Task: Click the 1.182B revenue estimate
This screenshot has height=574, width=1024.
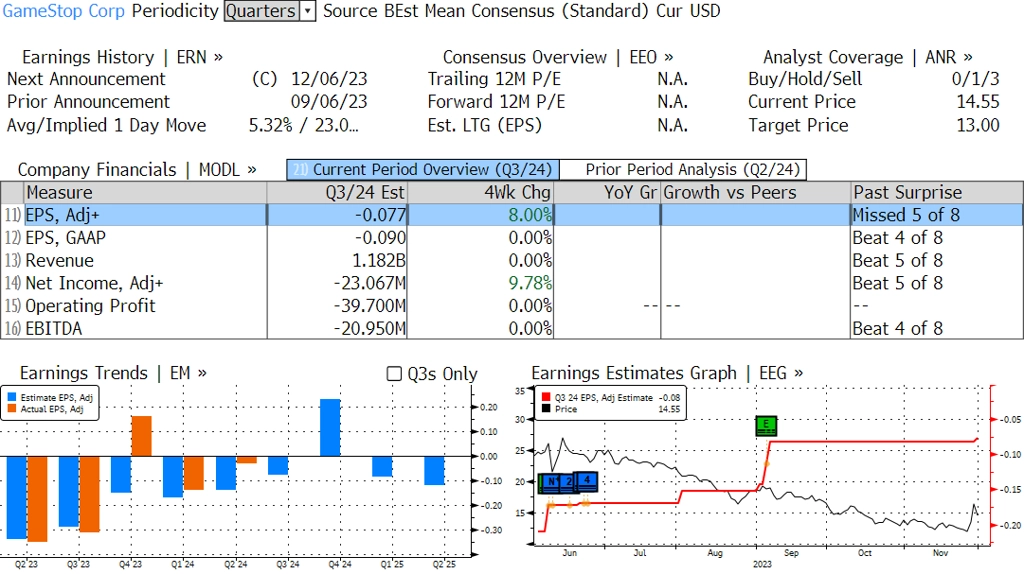Action: [379, 261]
